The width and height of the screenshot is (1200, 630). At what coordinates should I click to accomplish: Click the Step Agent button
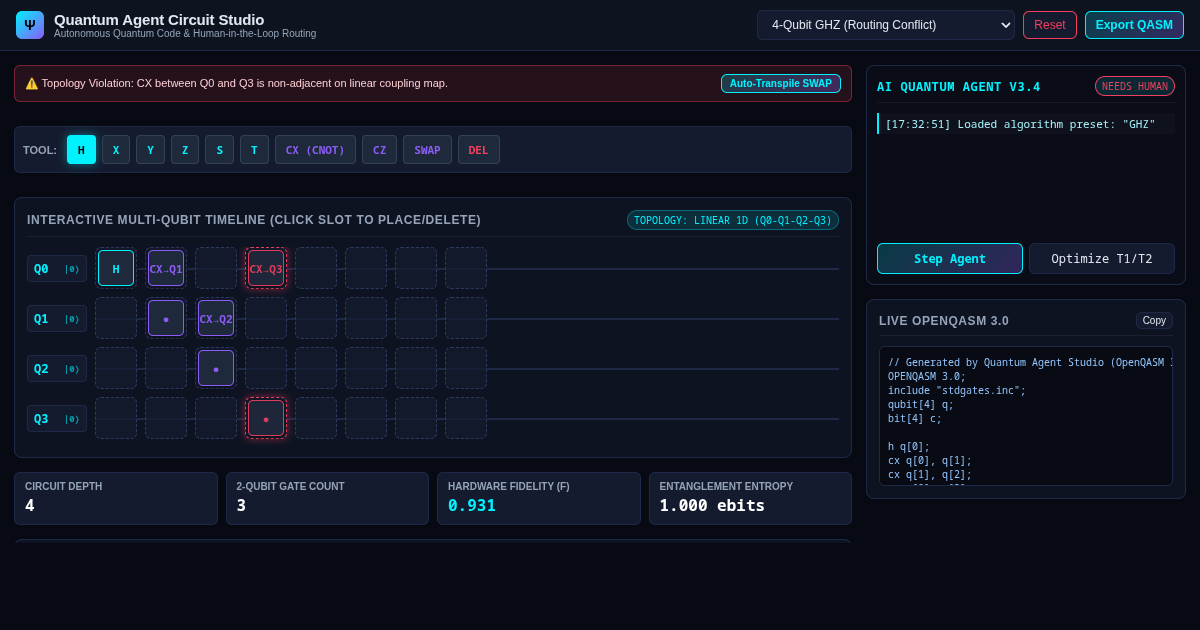pos(950,258)
